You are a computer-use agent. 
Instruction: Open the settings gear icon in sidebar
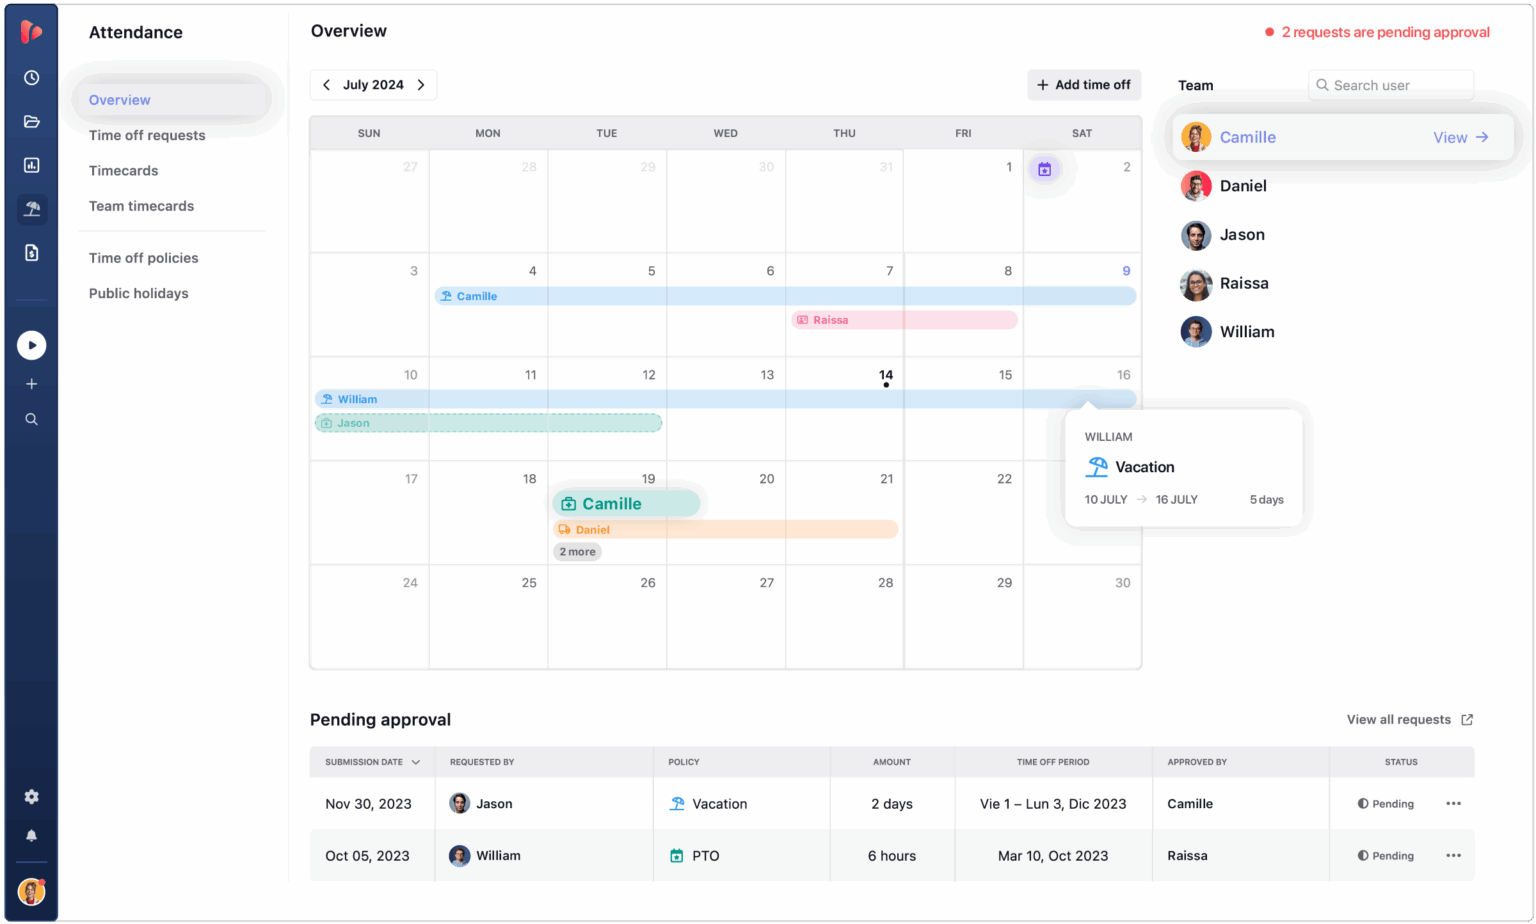[x=31, y=796]
